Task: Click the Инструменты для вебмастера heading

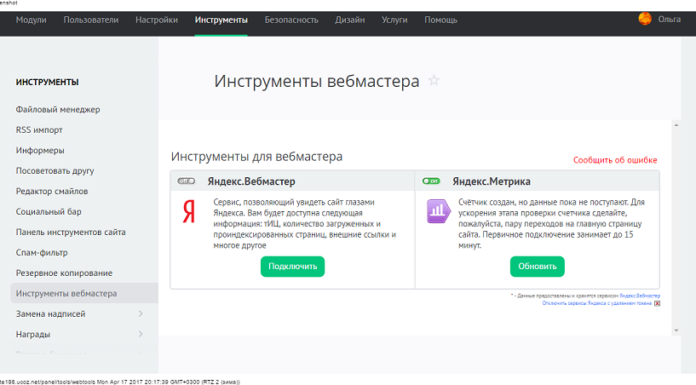Action: [257, 156]
